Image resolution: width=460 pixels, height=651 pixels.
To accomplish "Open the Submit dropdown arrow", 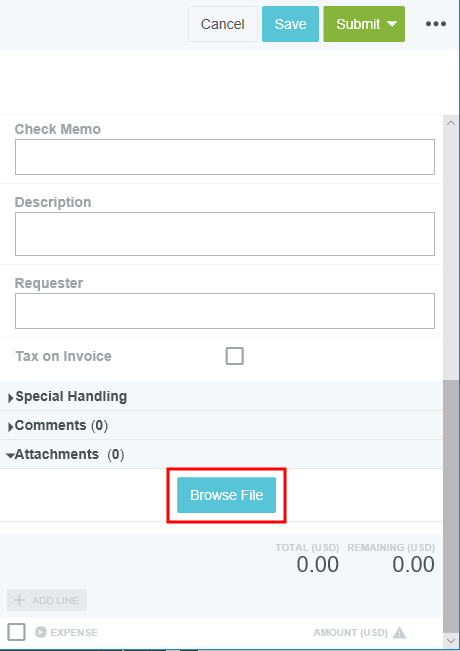I will (x=391, y=24).
